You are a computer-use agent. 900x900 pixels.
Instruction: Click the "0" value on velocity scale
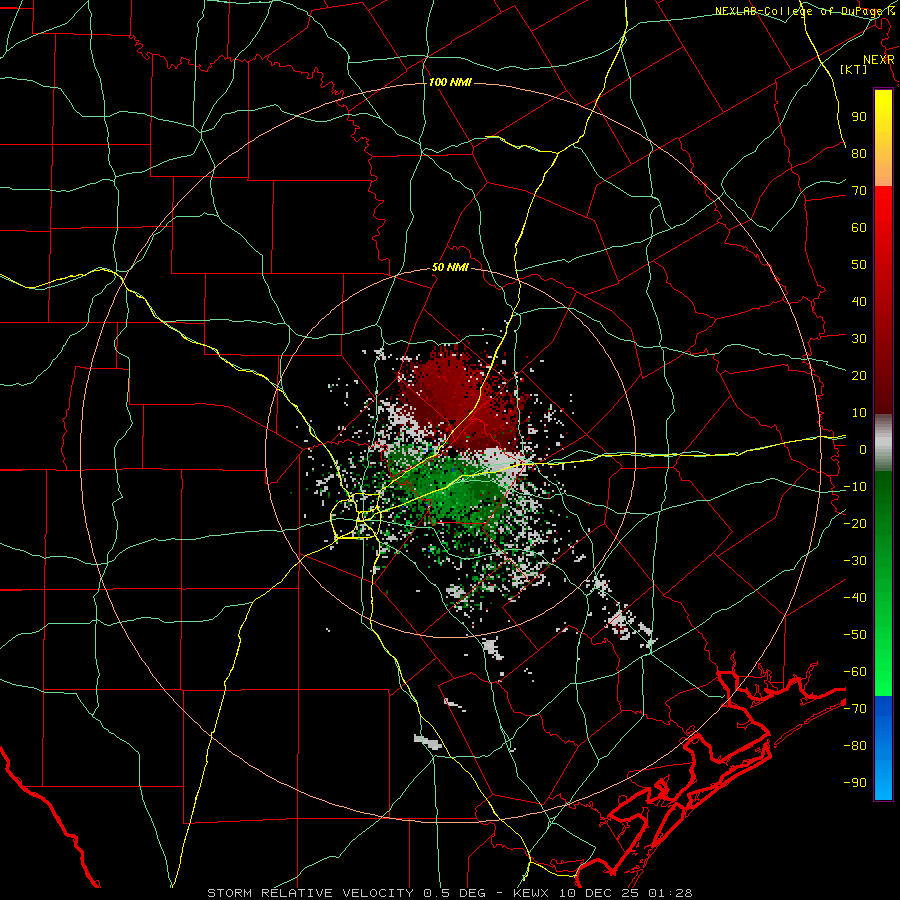tap(863, 449)
